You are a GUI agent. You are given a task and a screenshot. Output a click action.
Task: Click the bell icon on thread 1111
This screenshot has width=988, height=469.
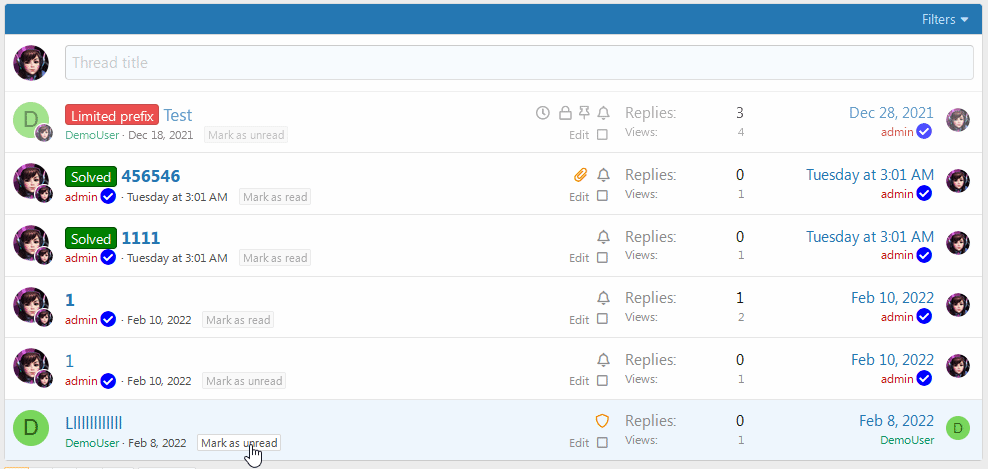tap(603, 238)
